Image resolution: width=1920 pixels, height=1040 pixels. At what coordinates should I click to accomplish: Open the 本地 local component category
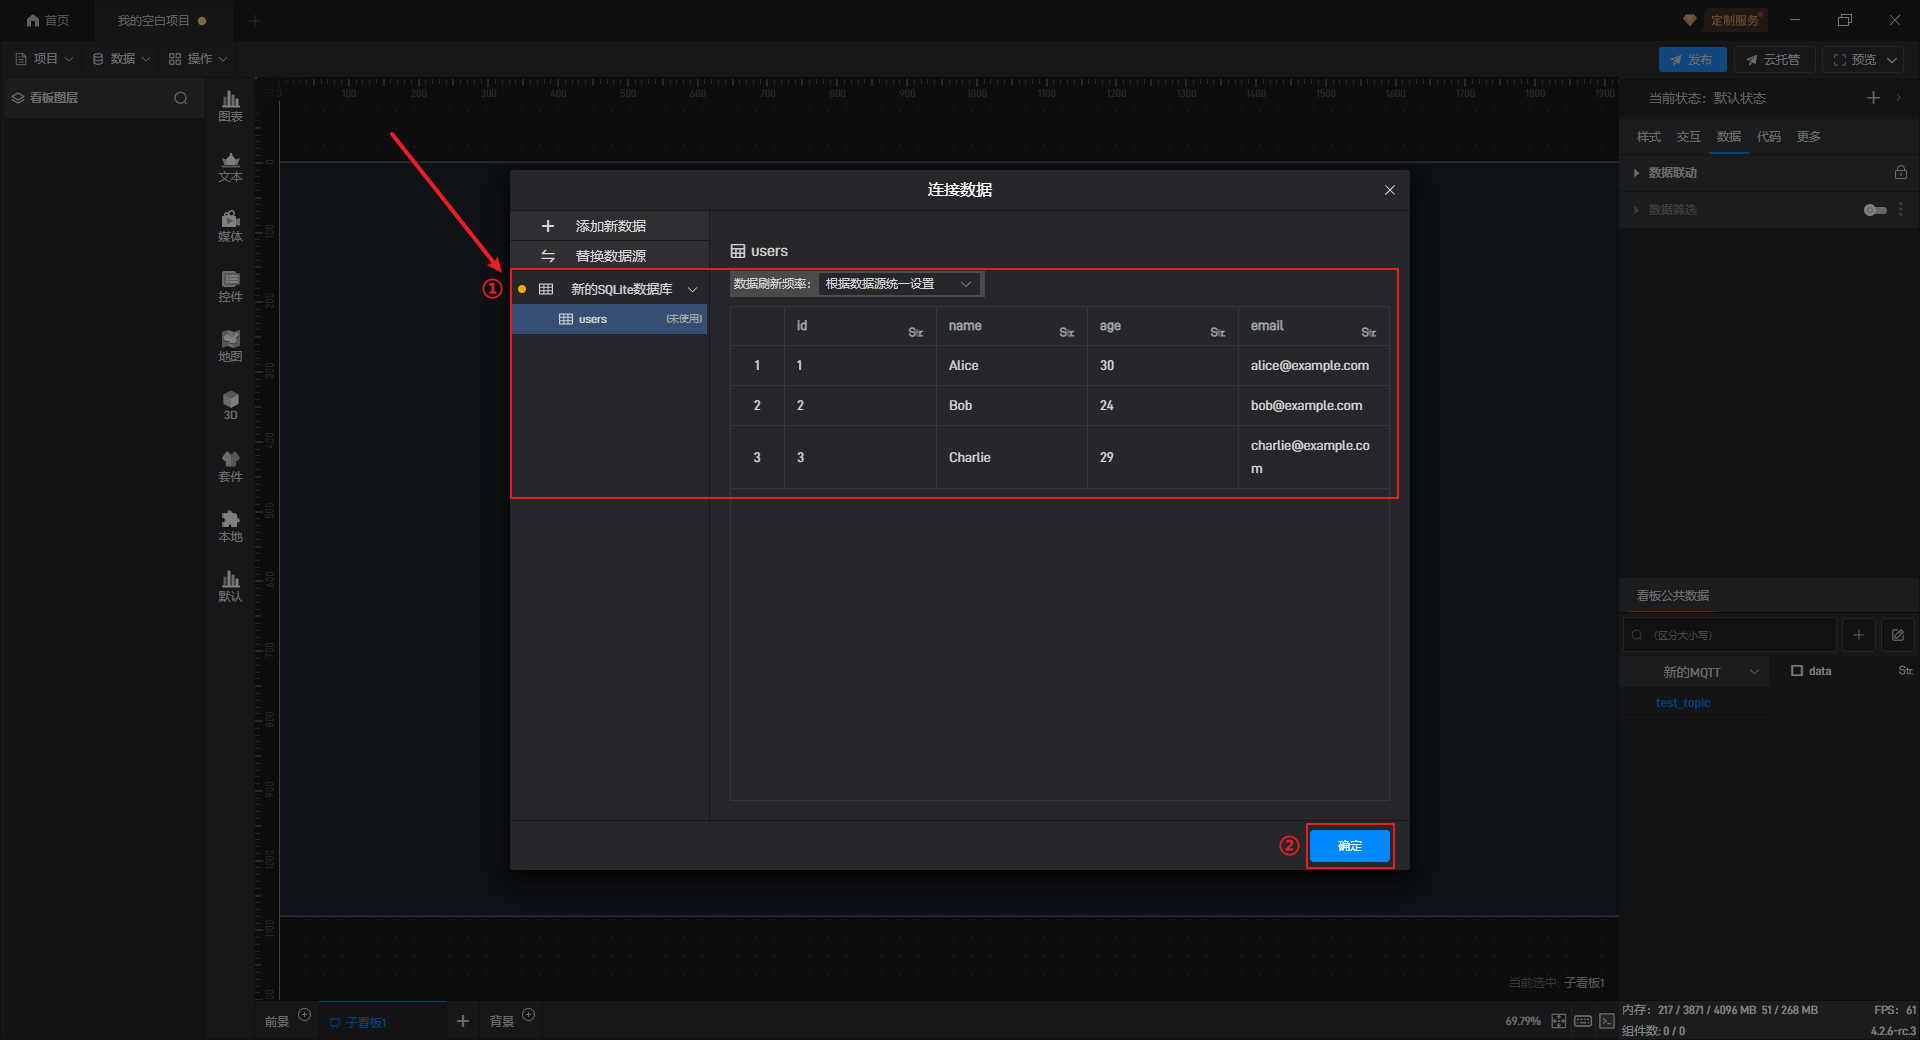tap(230, 526)
